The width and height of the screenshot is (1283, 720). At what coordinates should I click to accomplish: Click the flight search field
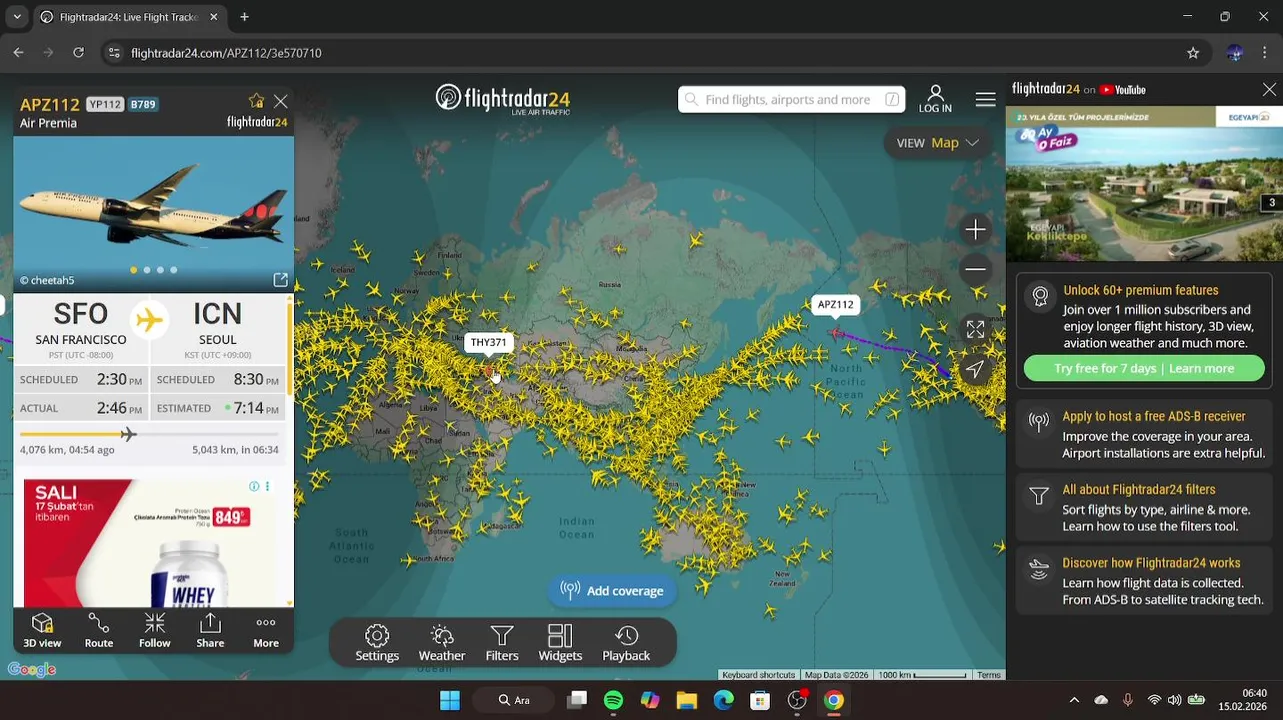pyautogui.click(x=791, y=99)
